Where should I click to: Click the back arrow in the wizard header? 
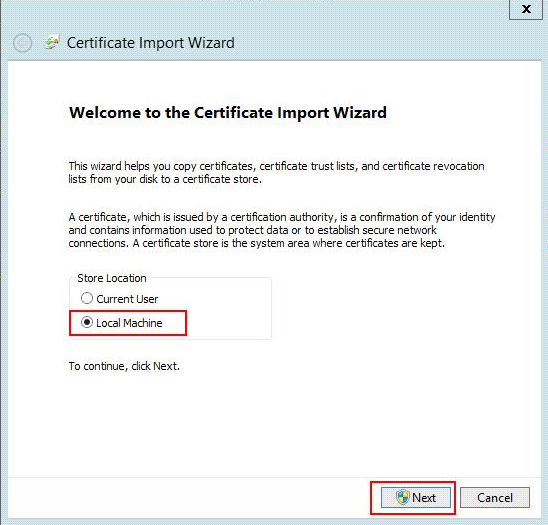click(22, 43)
